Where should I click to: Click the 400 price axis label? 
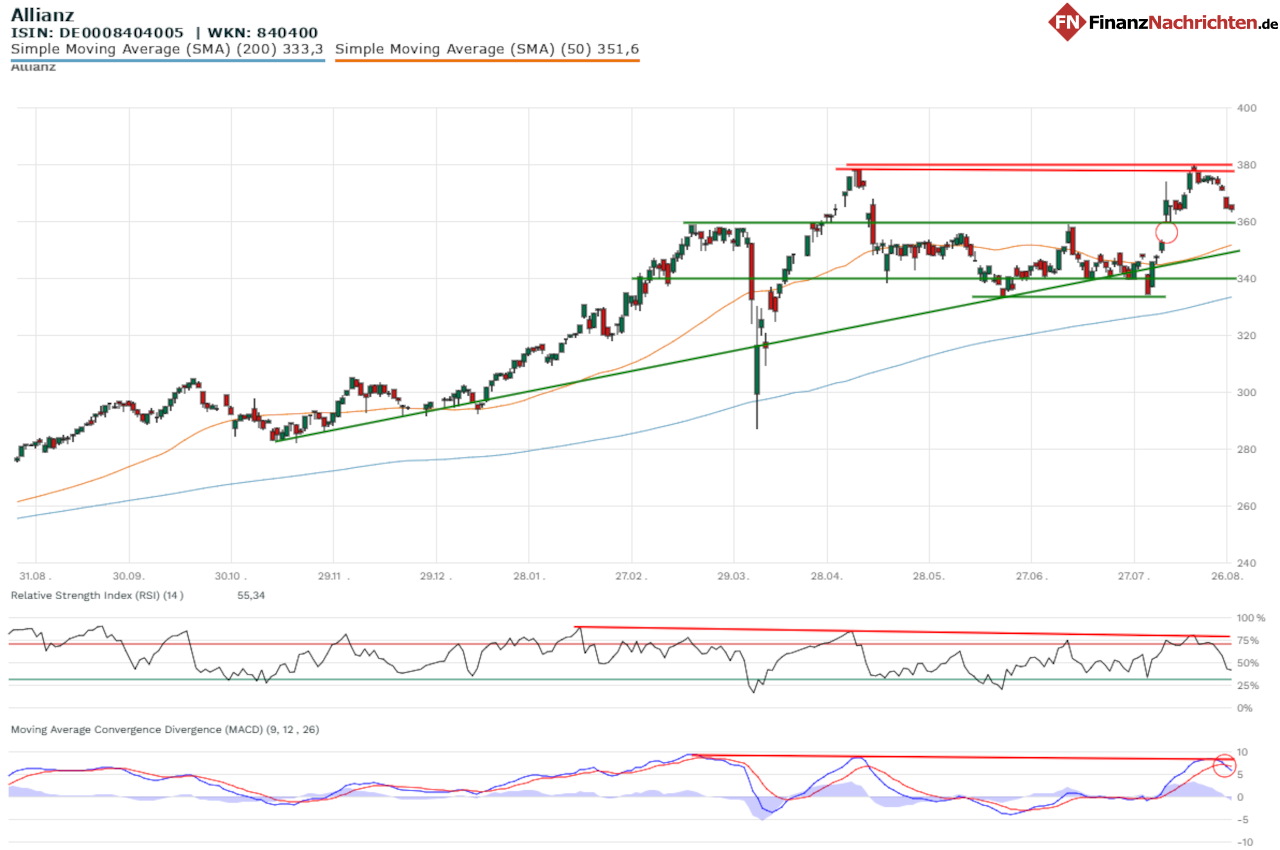point(1247,108)
